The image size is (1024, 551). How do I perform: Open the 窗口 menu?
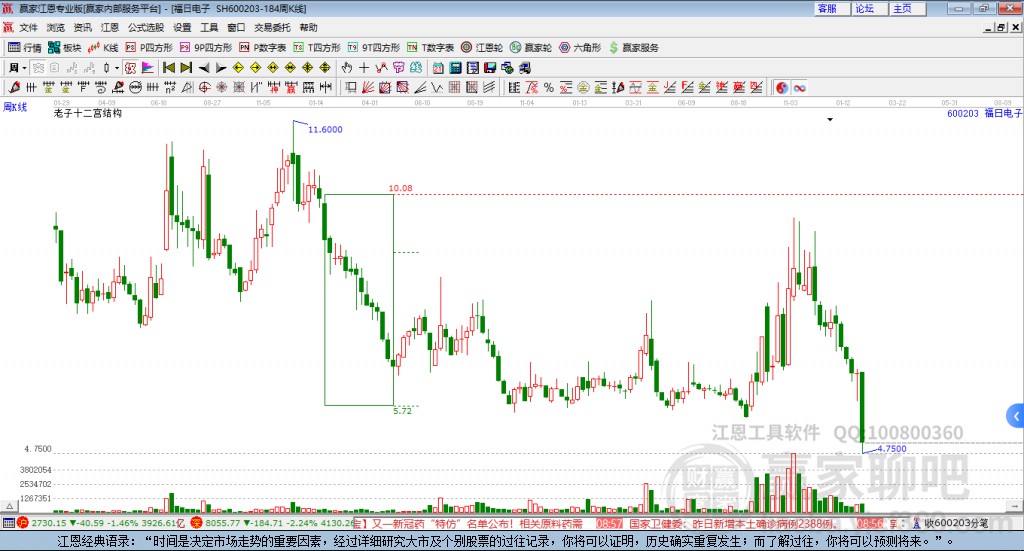pos(236,27)
